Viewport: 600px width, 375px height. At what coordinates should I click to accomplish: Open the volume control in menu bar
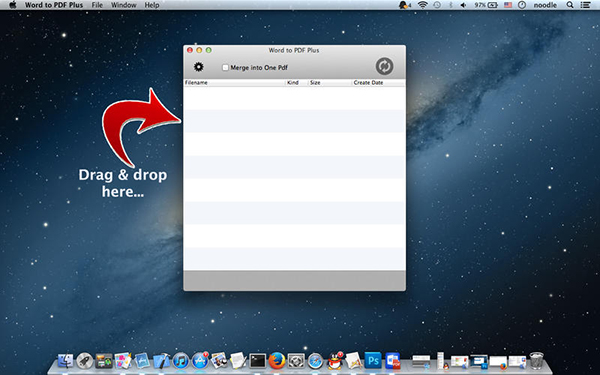pos(463,5)
